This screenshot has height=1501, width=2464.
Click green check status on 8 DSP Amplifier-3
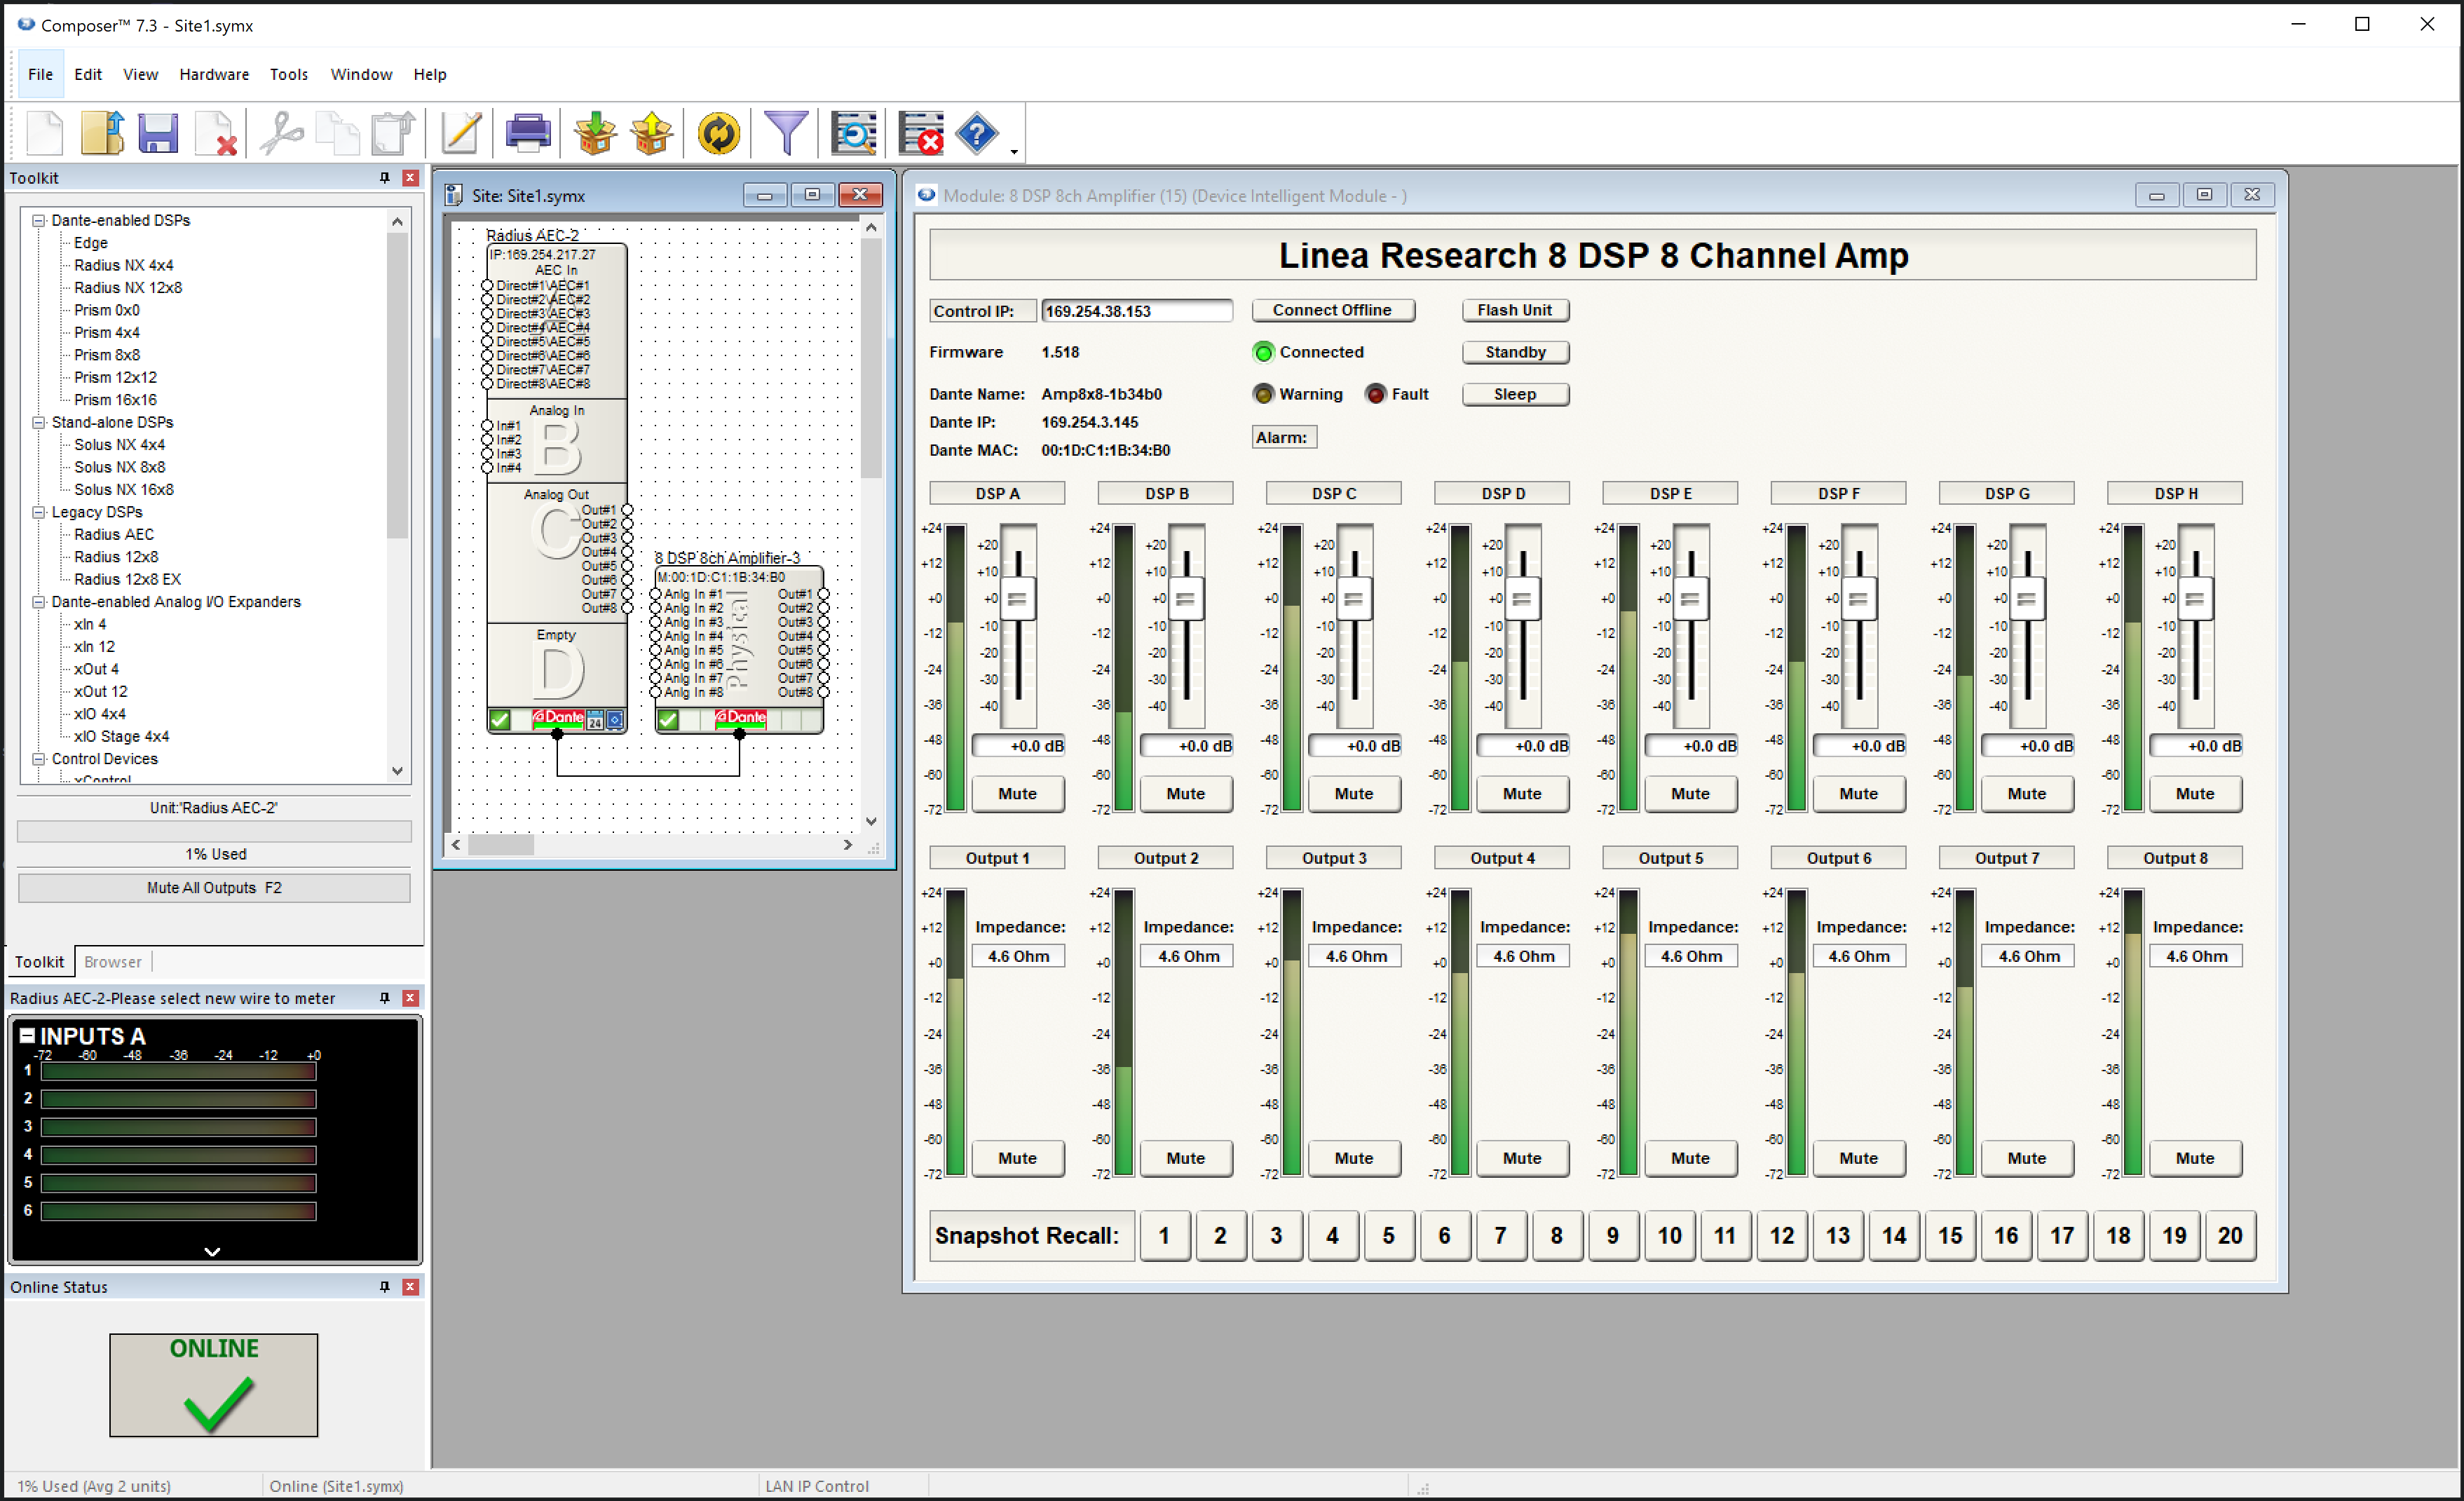point(668,719)
